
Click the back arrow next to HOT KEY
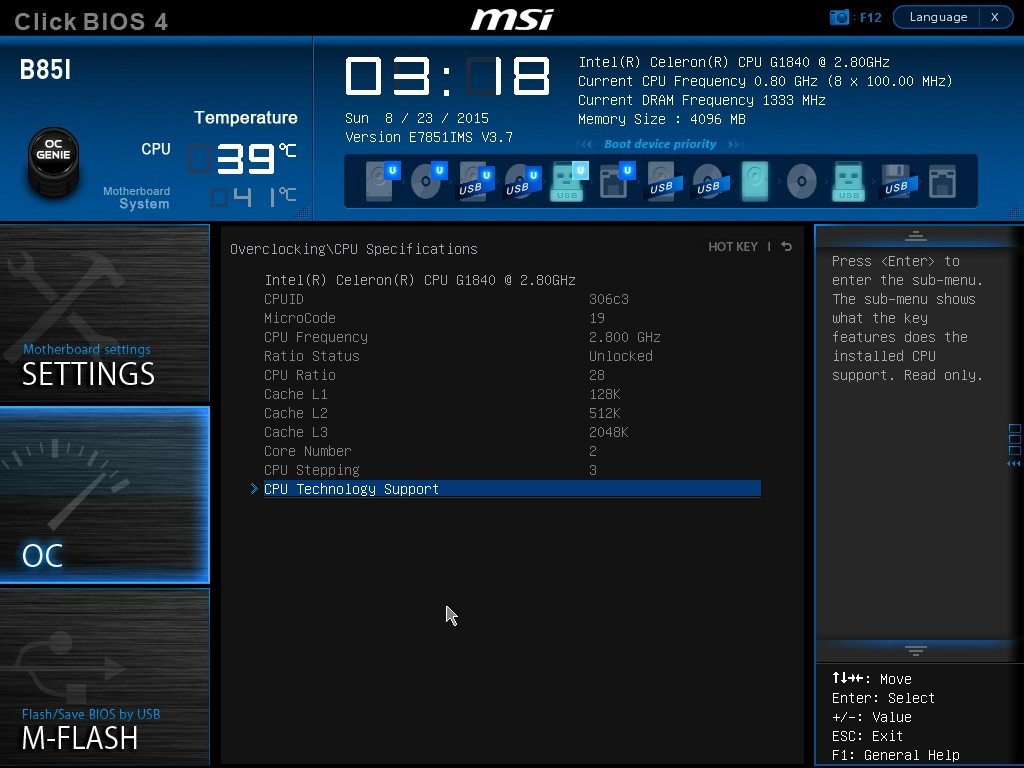[x=787, y=246]
